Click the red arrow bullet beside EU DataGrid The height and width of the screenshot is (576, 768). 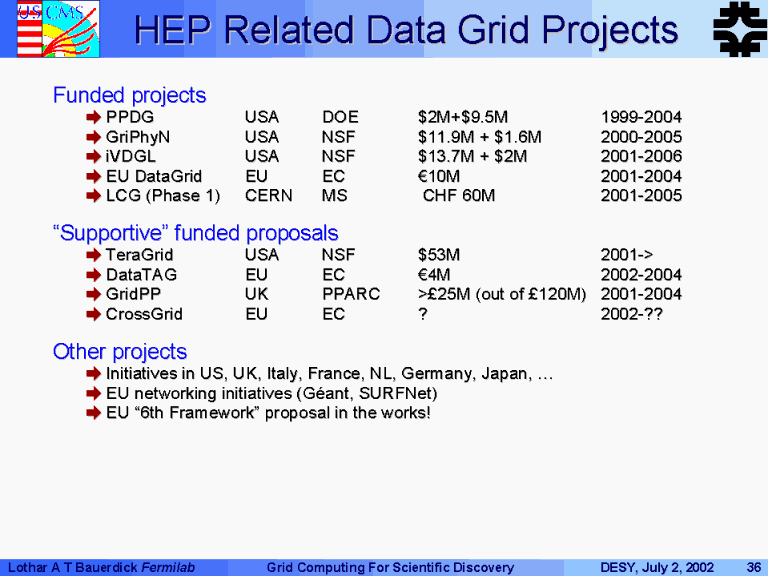coord(93,176)
